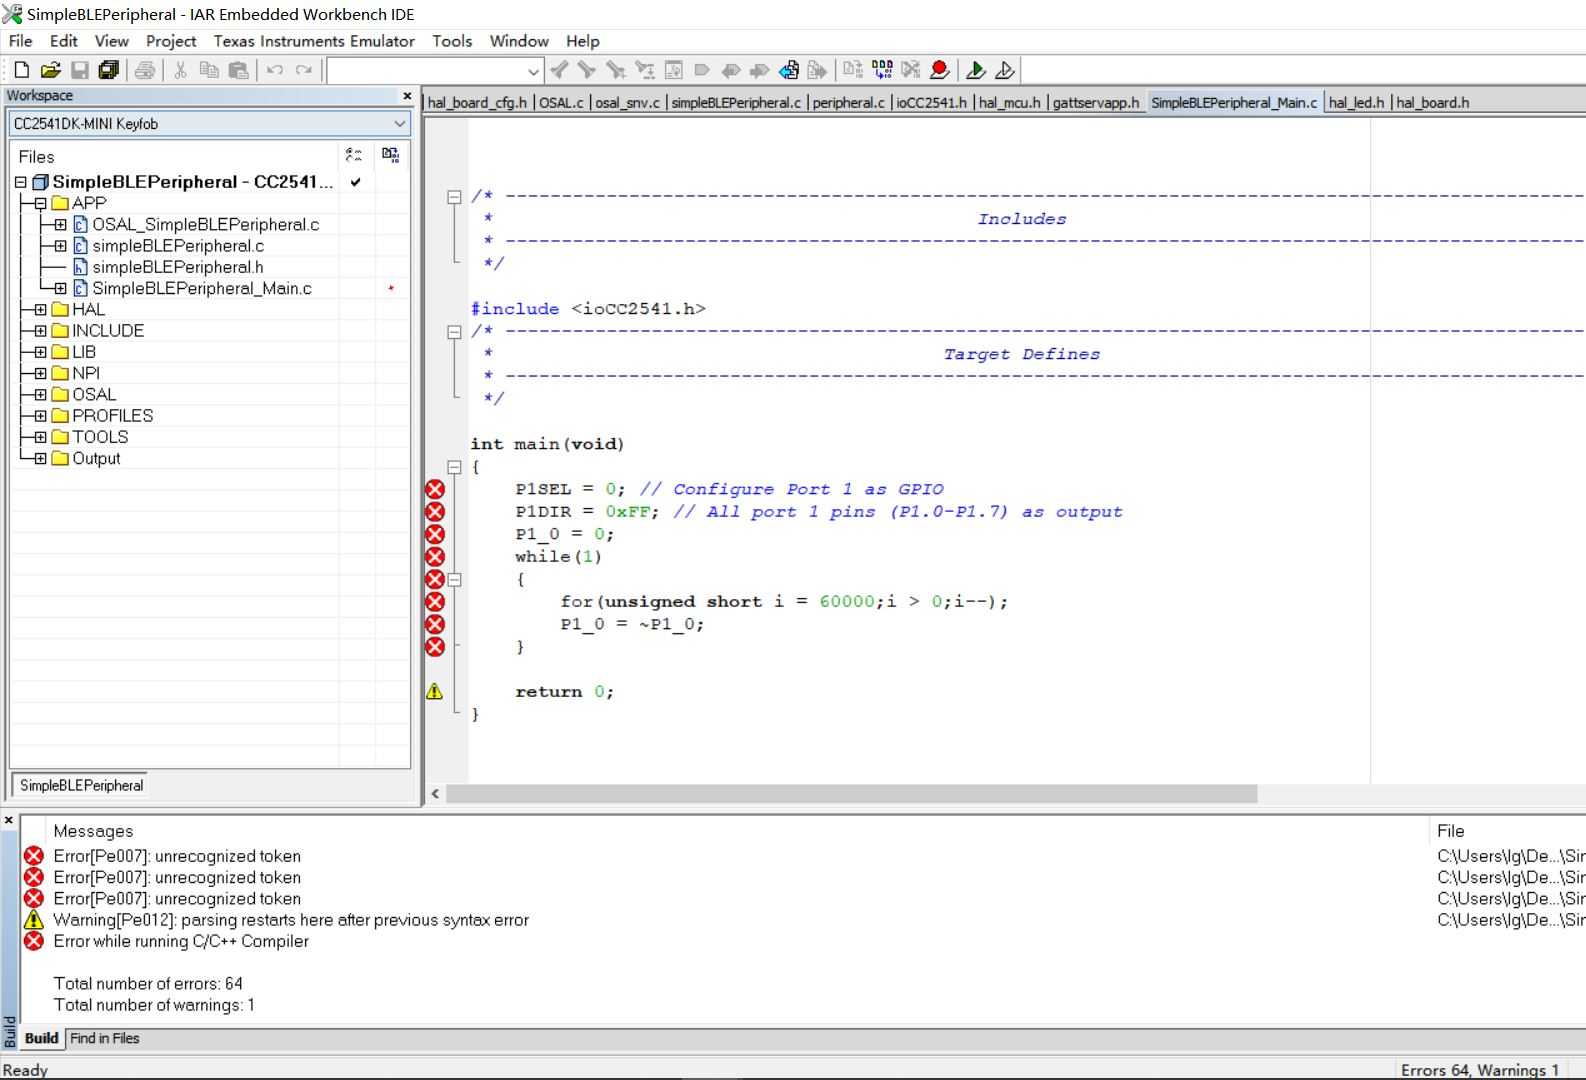
Task: Click editor scrollbar left arrow
Action: (435, 794)
